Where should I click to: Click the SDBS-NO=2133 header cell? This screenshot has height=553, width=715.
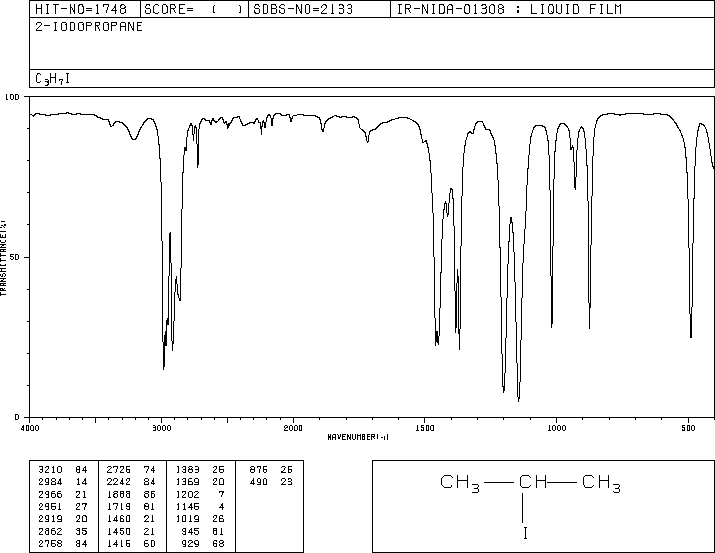click(x=319, y=9)
